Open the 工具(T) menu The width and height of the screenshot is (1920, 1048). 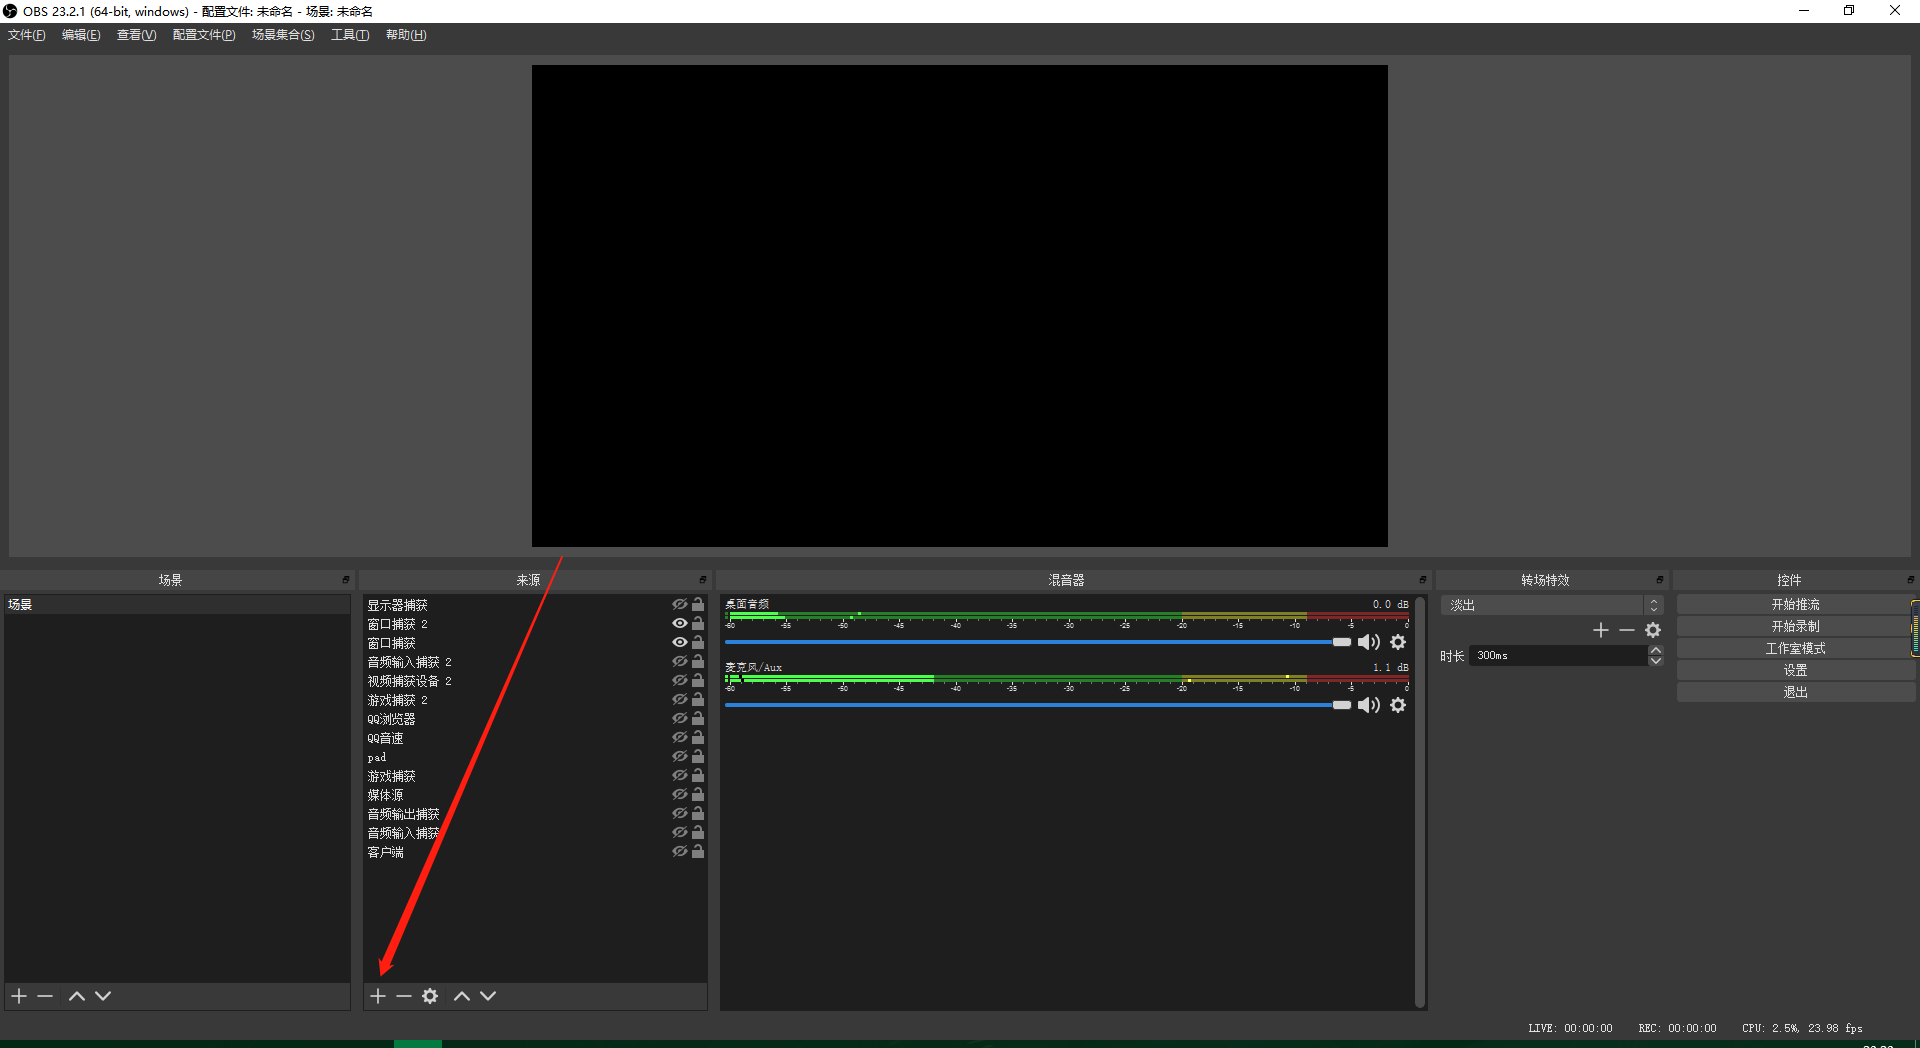(x=350, y=35)
